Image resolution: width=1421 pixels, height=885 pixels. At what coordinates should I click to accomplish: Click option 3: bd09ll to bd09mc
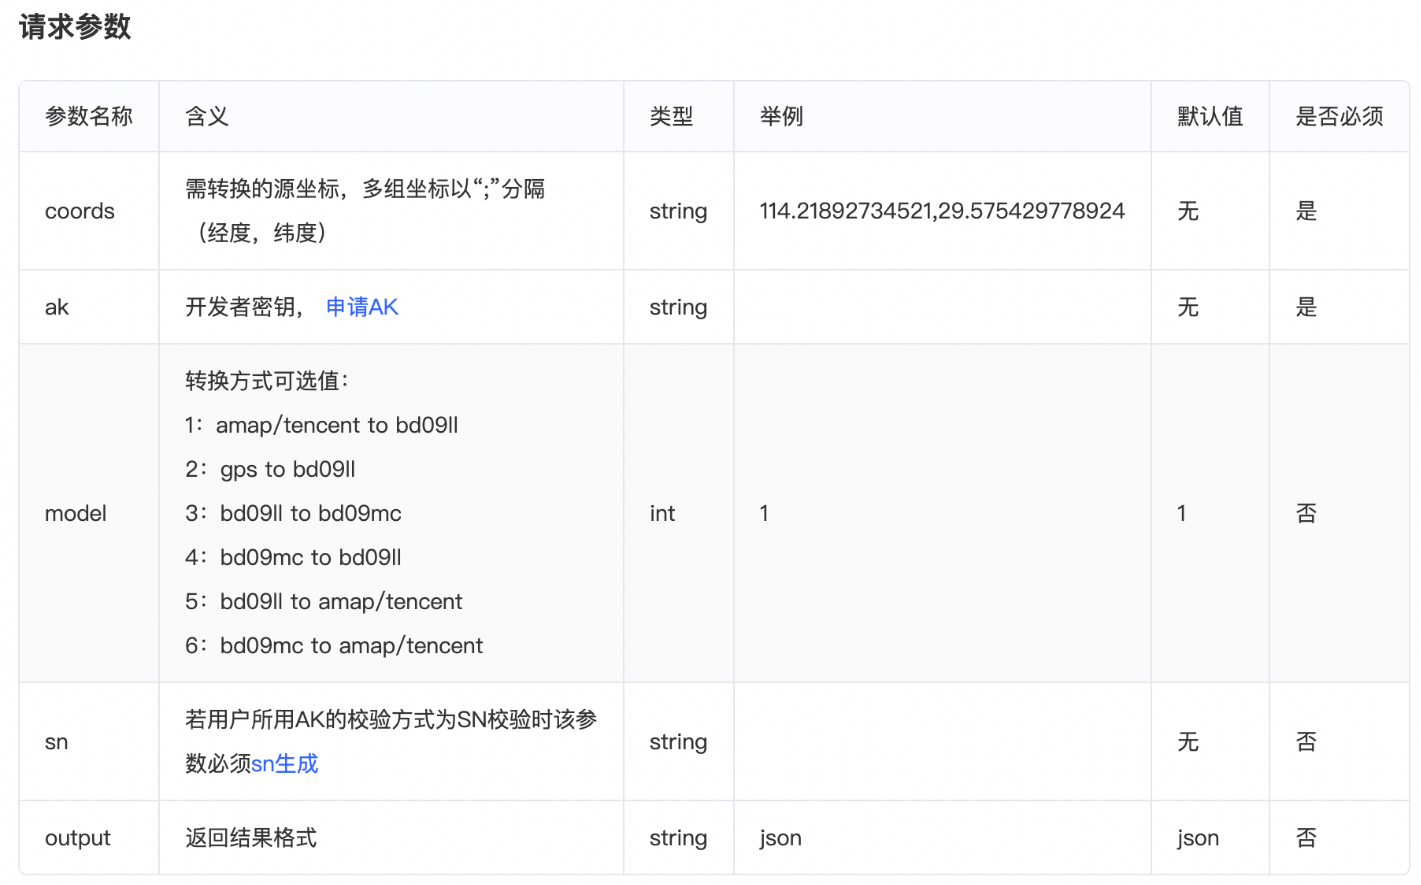tap(294, 513)
